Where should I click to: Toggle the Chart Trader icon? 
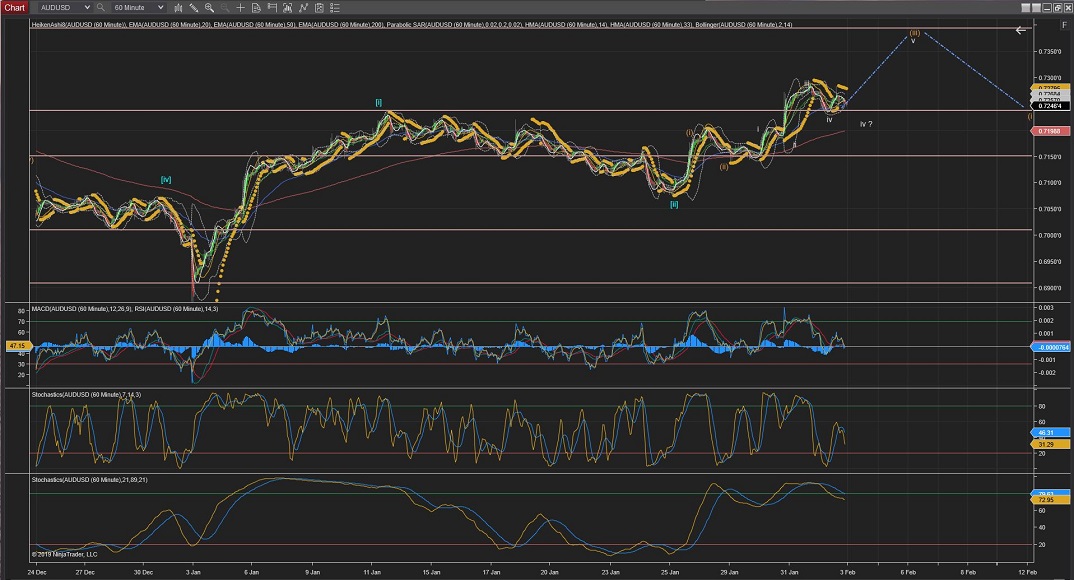[x=272, y=8]
